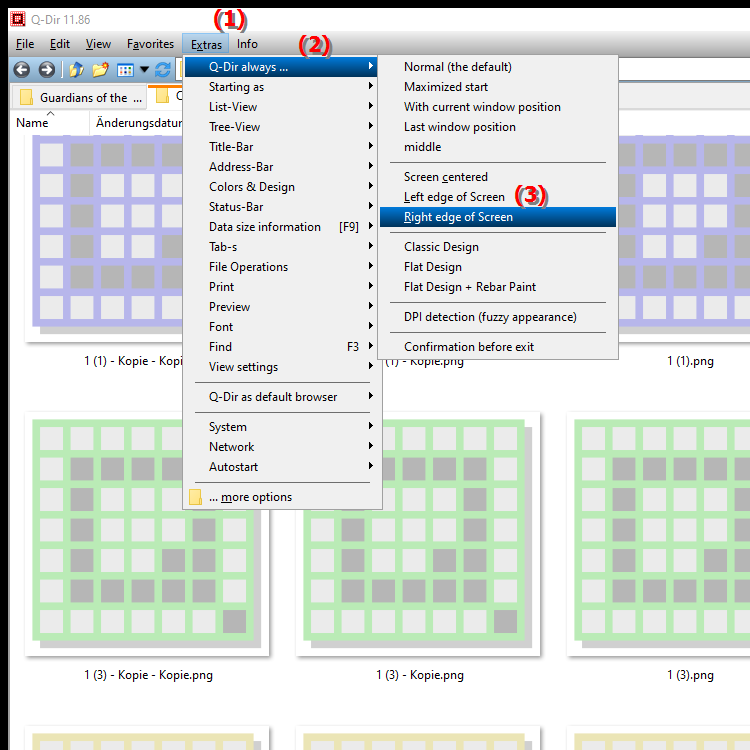750x750 pixels.
Task: Expand the Starting as submenu
Action: tap(281, 87)
